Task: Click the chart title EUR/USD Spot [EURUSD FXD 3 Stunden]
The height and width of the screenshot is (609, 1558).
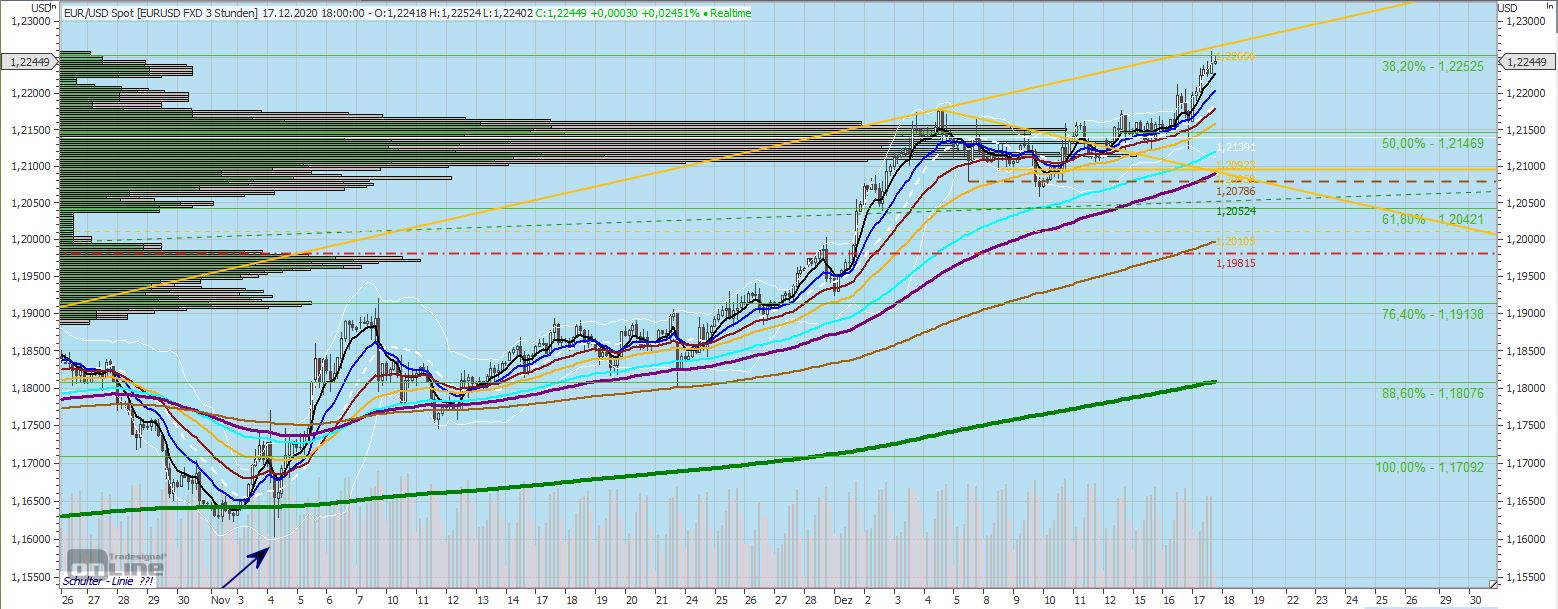Action: pyautogui.click(x=160, y=13)
